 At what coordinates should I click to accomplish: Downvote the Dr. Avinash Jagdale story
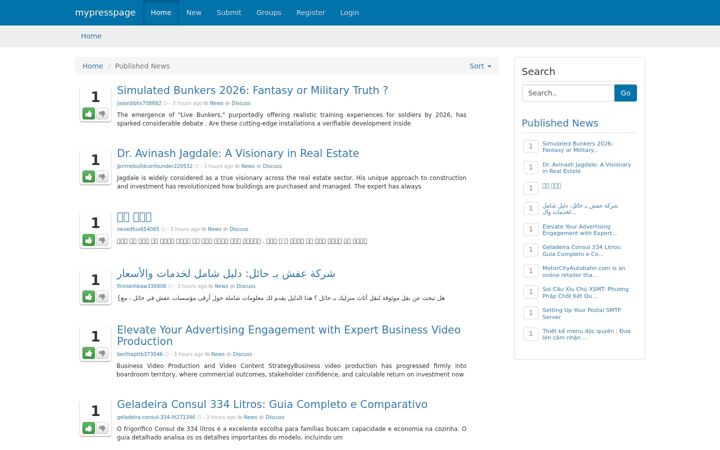coord(102,176)
